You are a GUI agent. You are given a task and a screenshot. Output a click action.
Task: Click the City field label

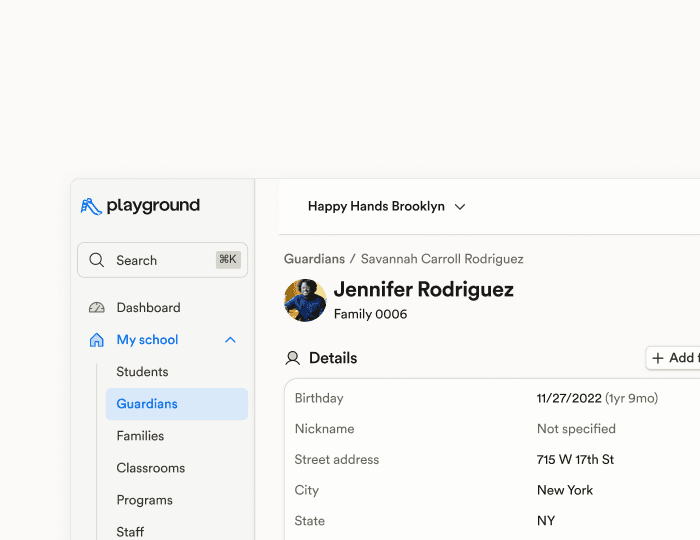coord(307,490)
